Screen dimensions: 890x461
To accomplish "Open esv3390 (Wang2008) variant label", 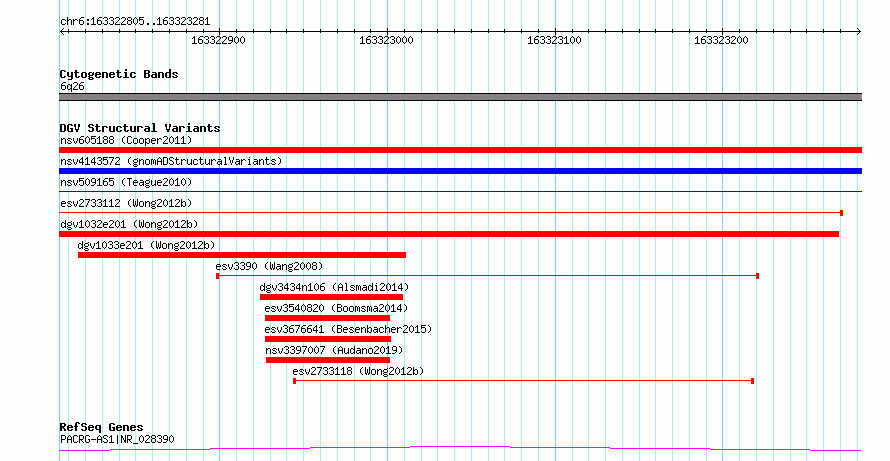I will pyautogui.click(x=269, y=266).
